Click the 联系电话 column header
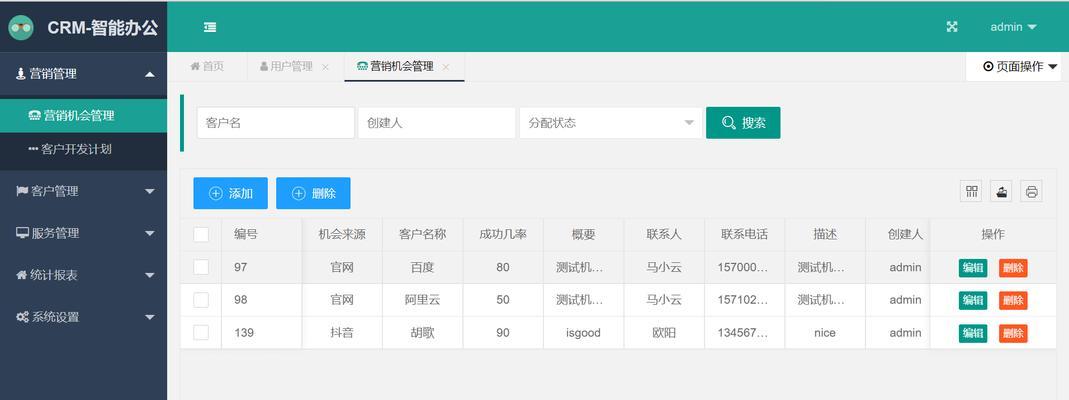The width and height of the screenshot is (1069, 400). pos(744,234)
